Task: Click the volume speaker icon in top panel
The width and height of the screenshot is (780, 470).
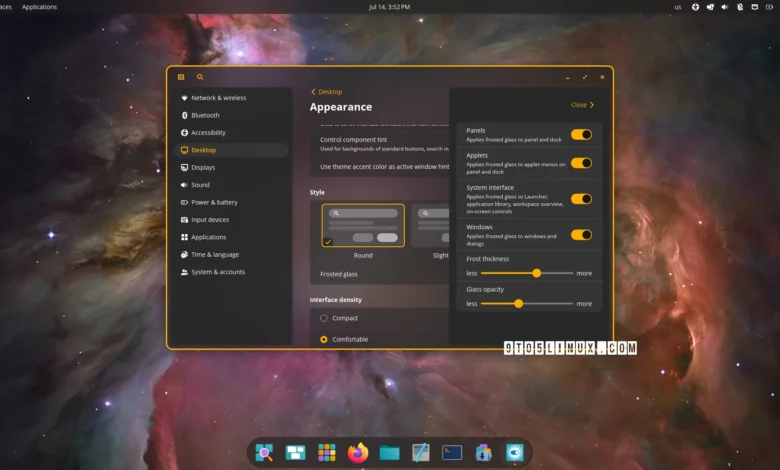Action: click(725, 7)
